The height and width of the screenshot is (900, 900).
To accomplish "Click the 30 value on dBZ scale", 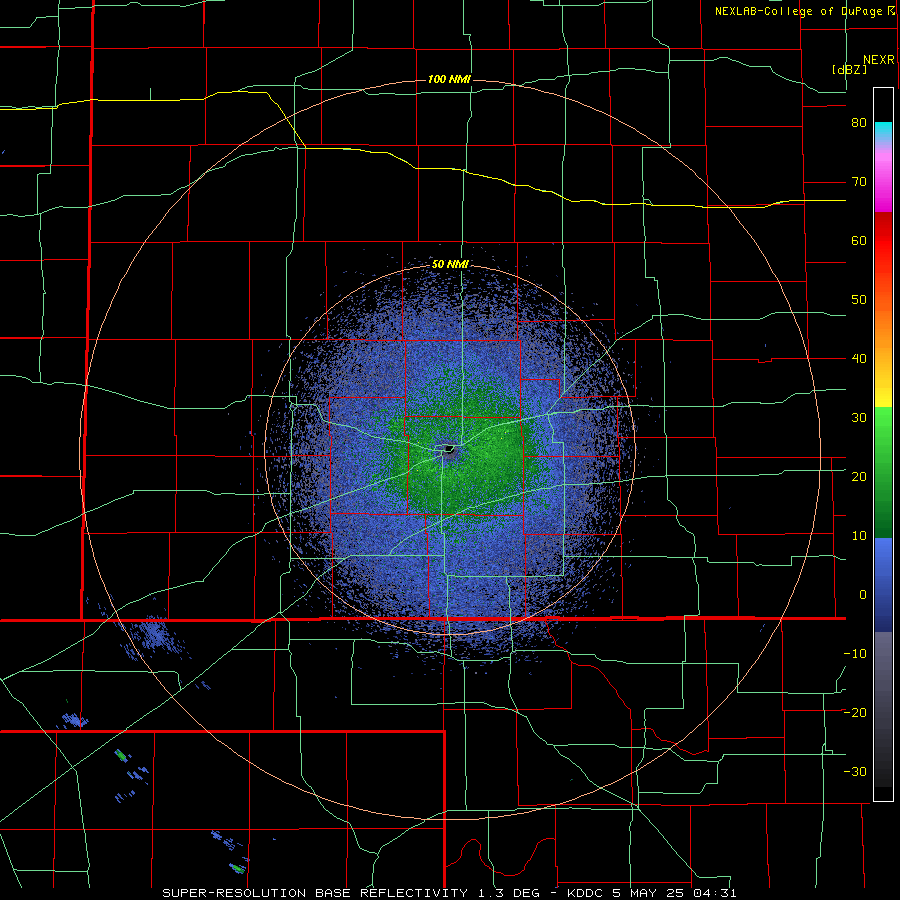I will click(859, 418).
